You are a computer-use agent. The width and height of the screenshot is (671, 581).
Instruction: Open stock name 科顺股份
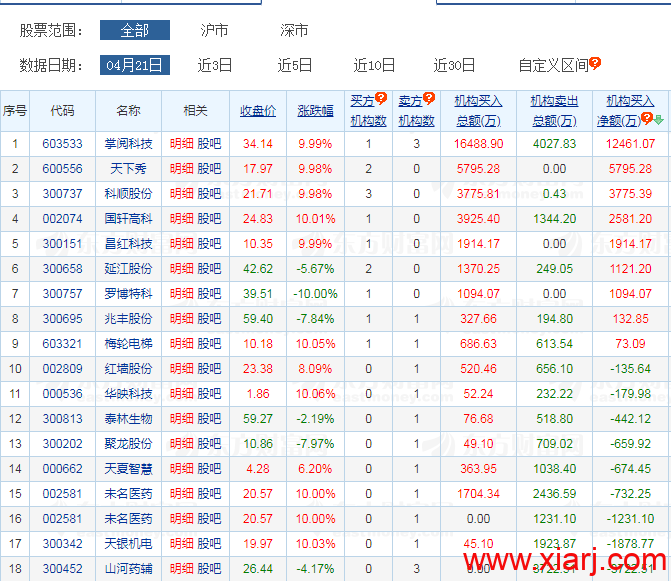coord(128,194)
